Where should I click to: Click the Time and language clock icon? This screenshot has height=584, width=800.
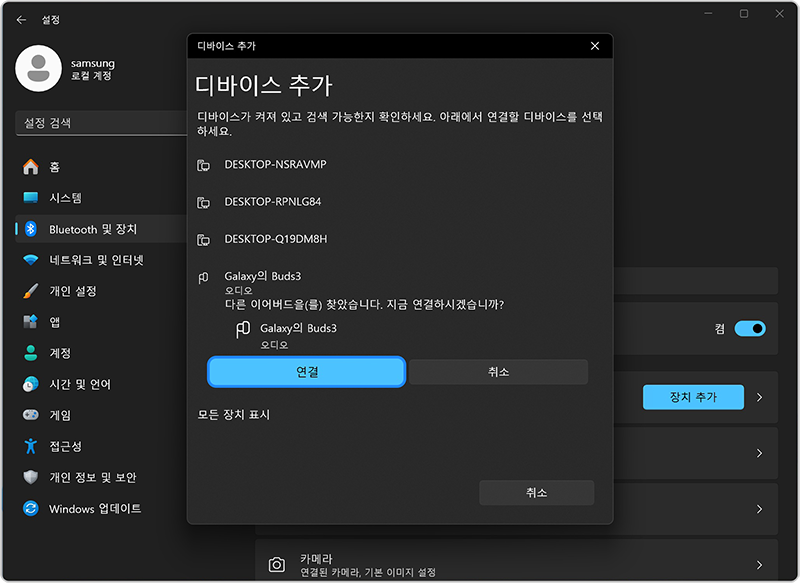[31, 384]
